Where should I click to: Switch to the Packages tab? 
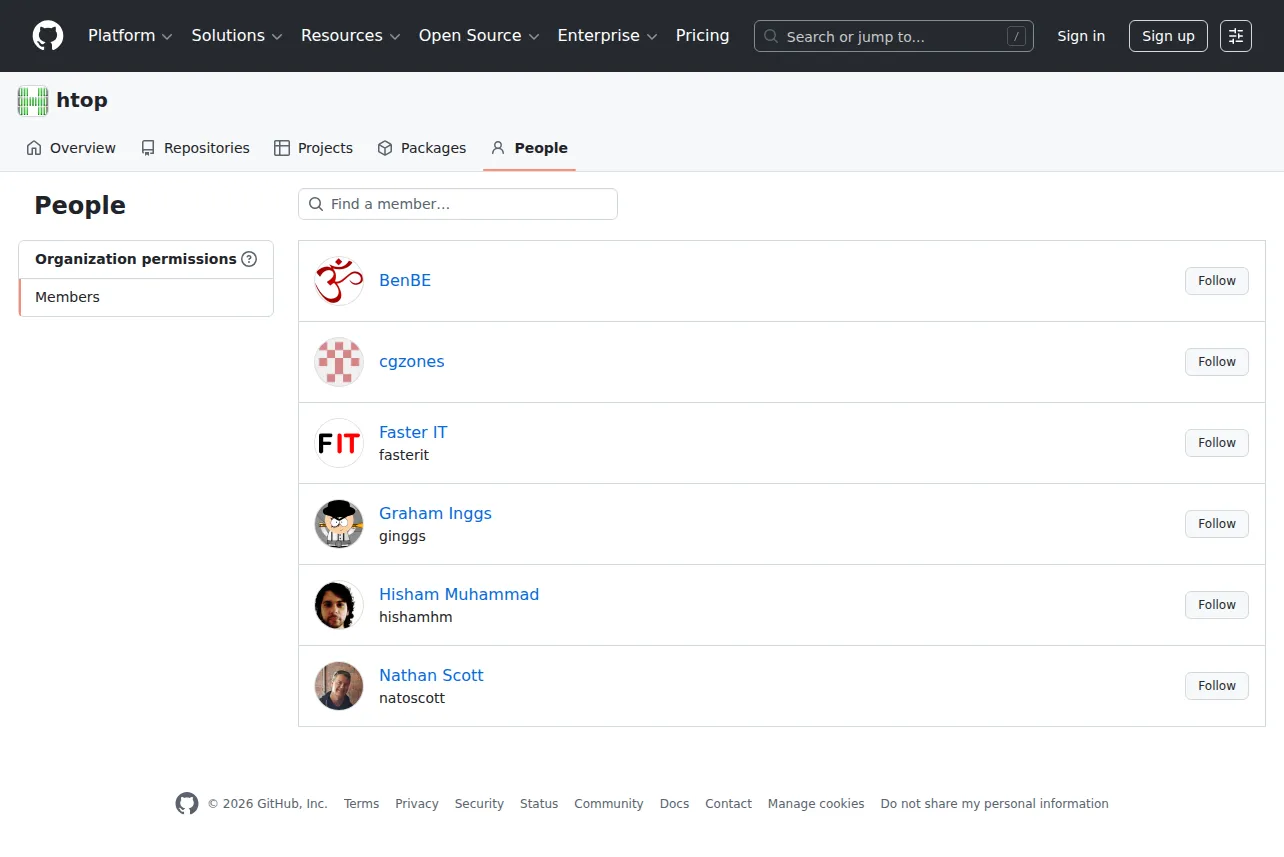(422, 148)
